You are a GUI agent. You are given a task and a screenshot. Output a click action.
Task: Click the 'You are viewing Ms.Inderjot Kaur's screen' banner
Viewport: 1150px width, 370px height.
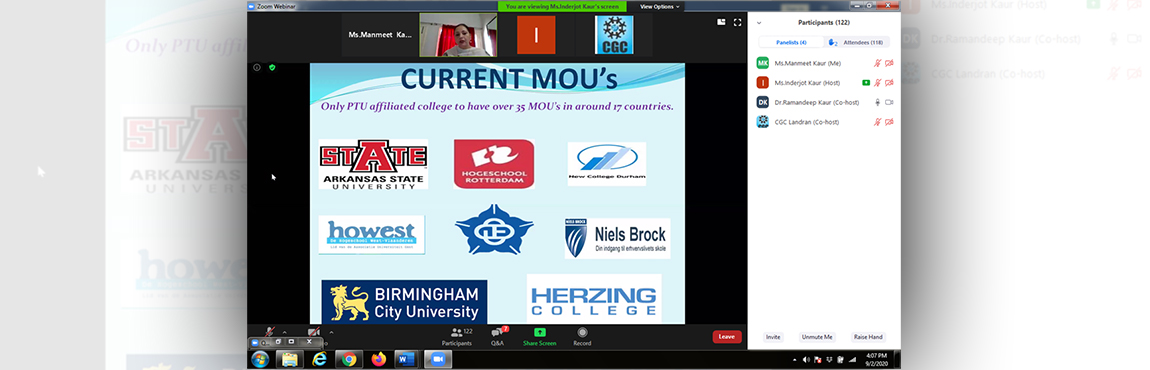tap(563, 6)
